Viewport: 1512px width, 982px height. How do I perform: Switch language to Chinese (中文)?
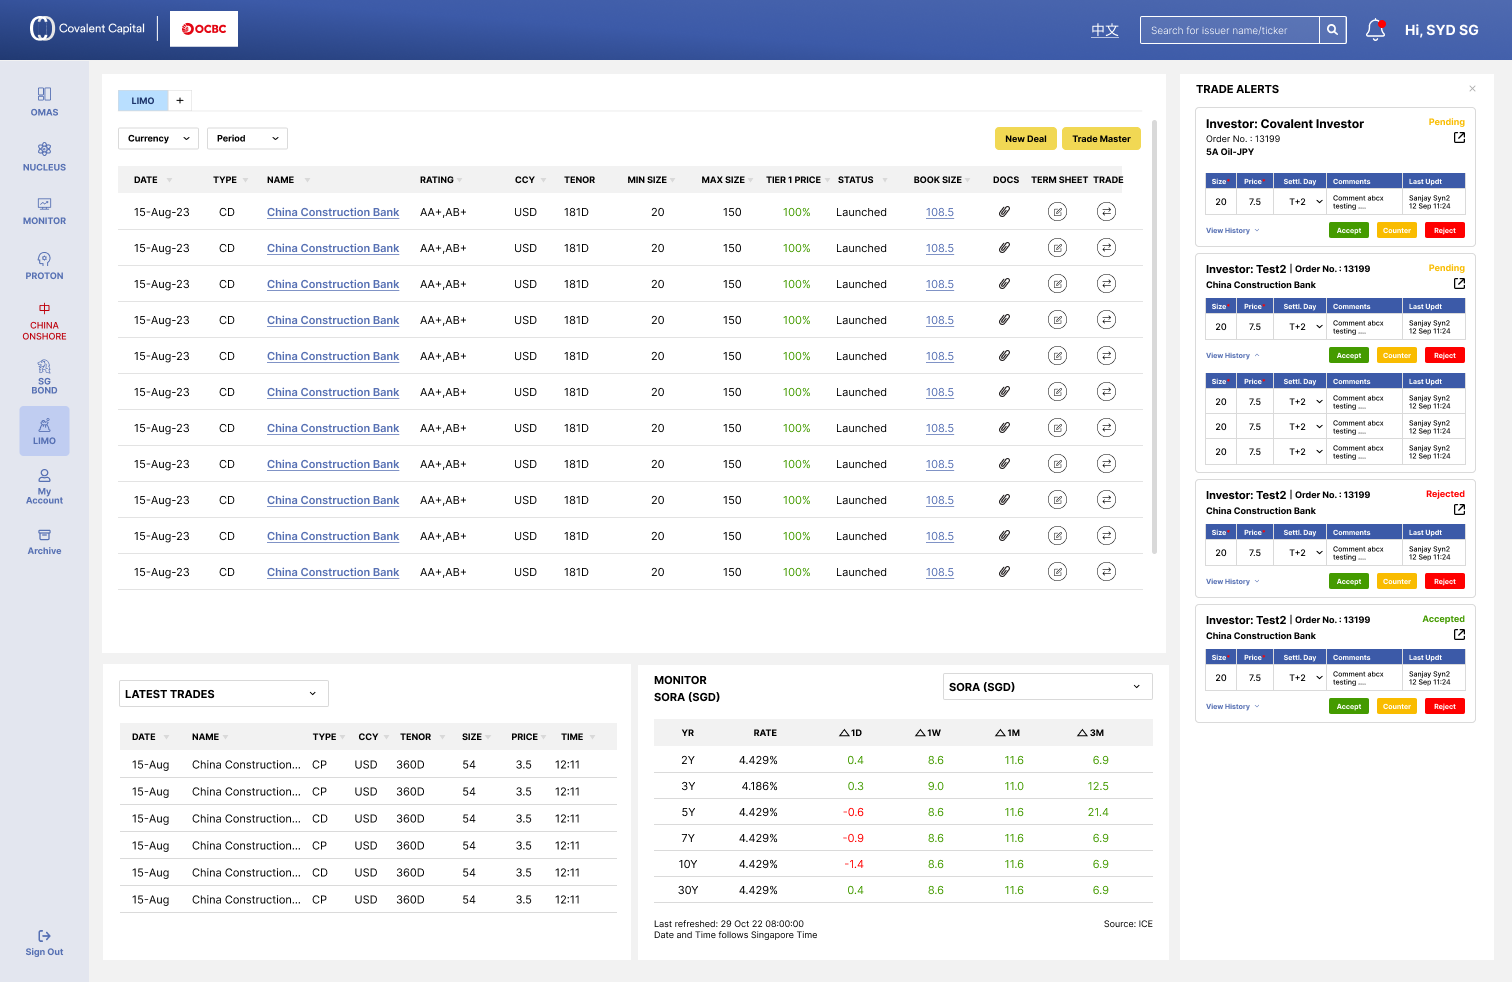coord(1104,30)
